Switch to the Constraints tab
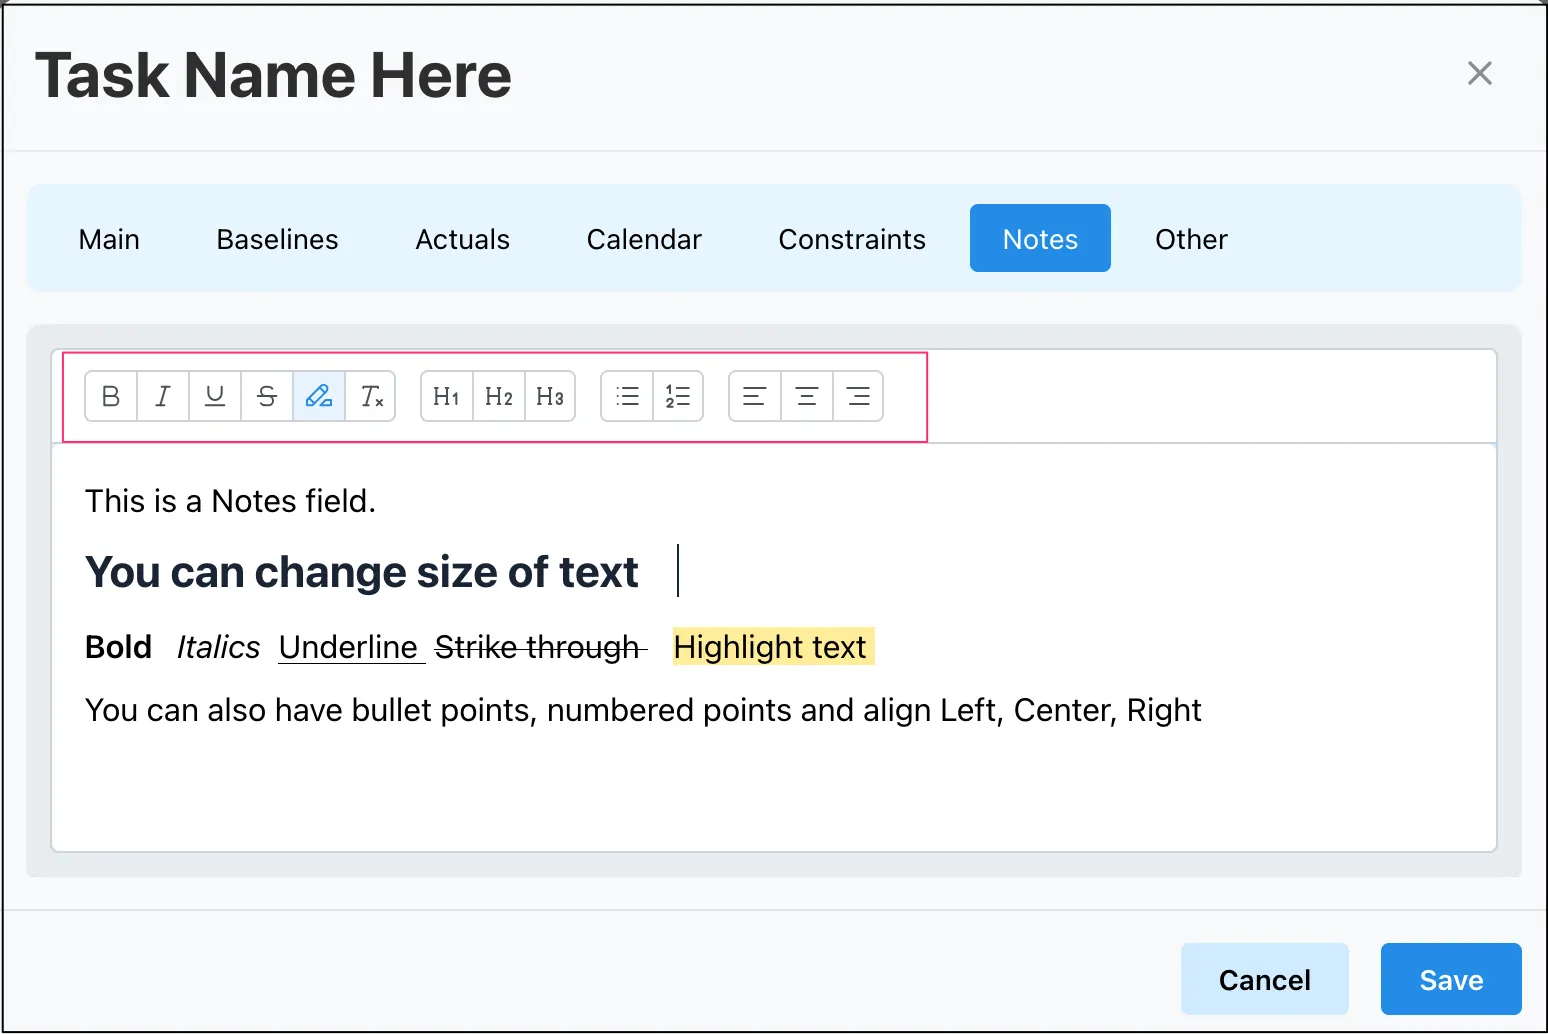The width and height of the screenshot is (1548, 1034). point(852,239)
